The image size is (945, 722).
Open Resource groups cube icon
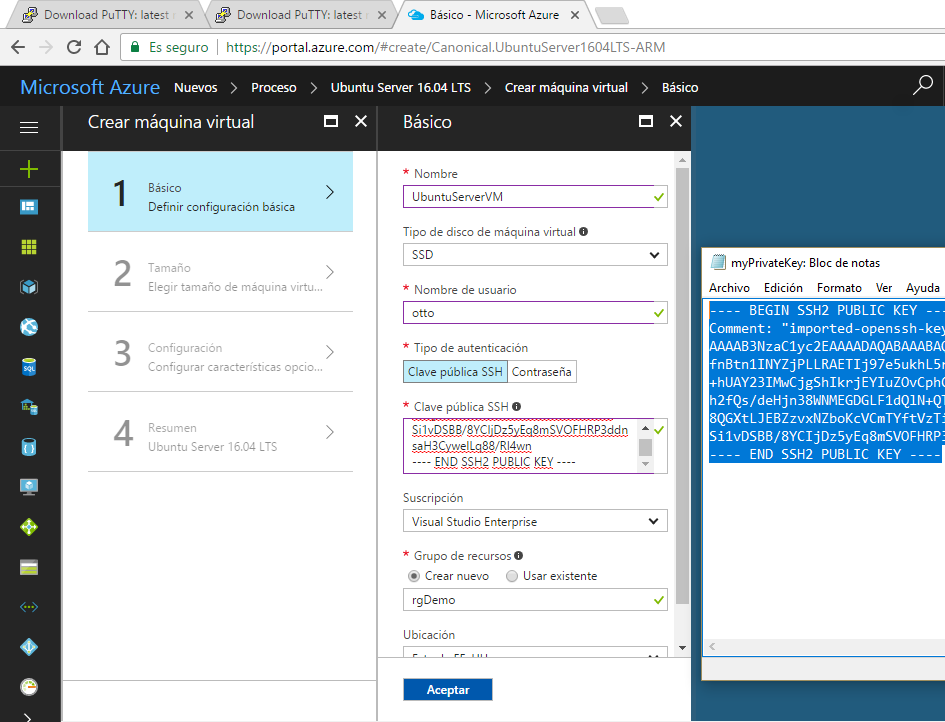(x=29, y=287)
